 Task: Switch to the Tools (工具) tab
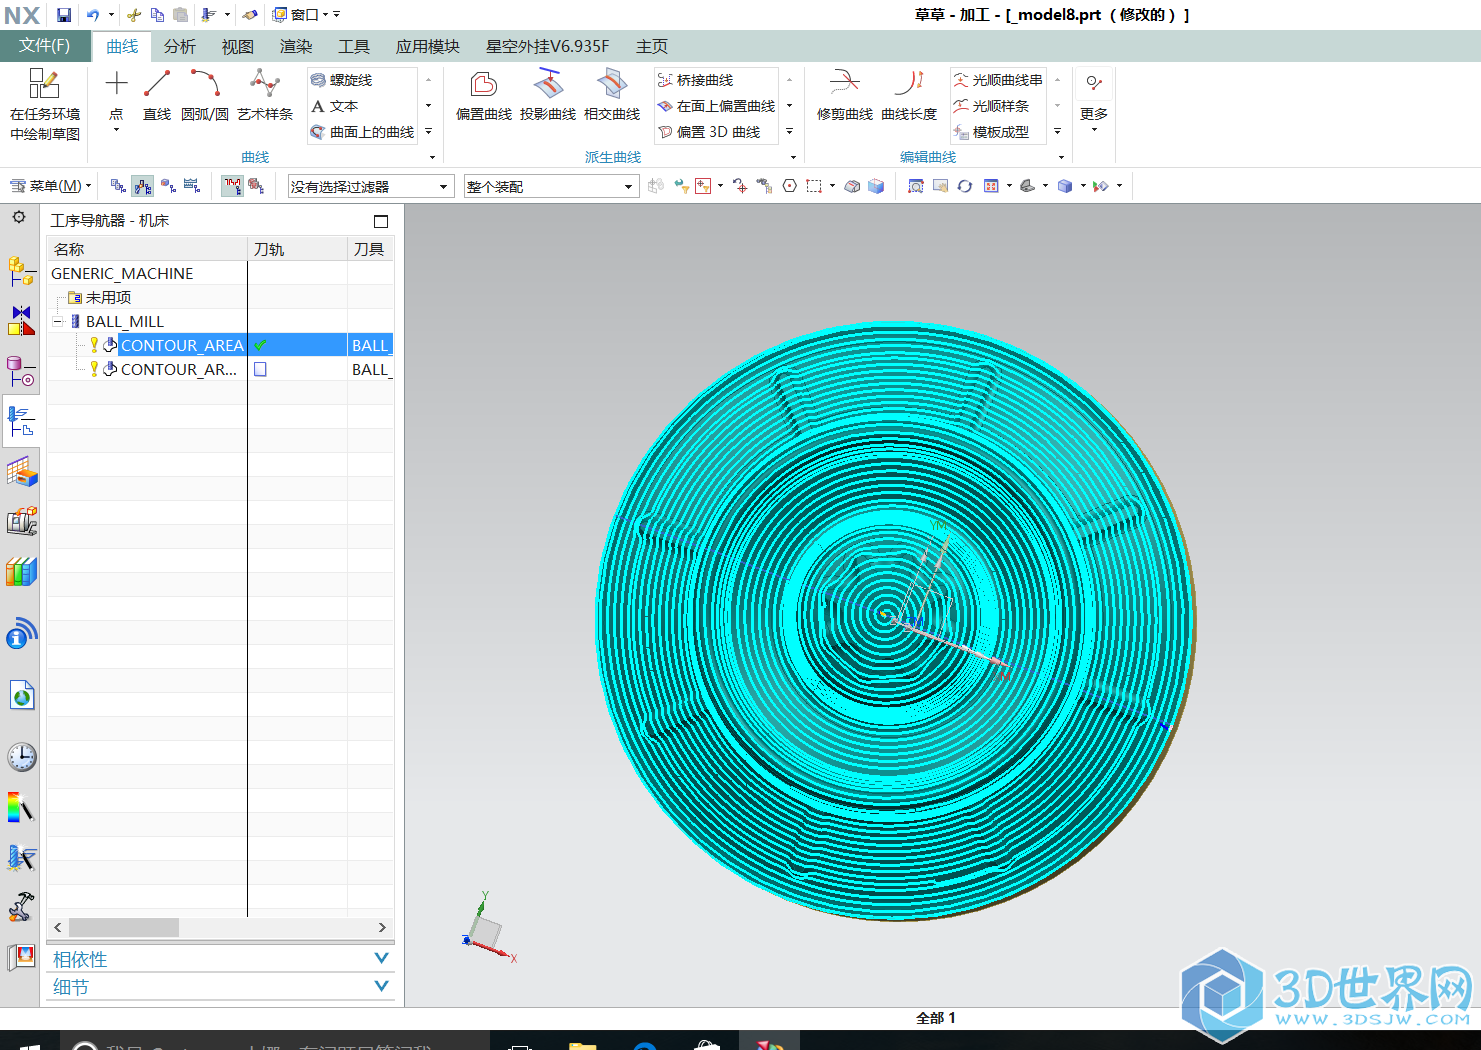pos(354,47)
